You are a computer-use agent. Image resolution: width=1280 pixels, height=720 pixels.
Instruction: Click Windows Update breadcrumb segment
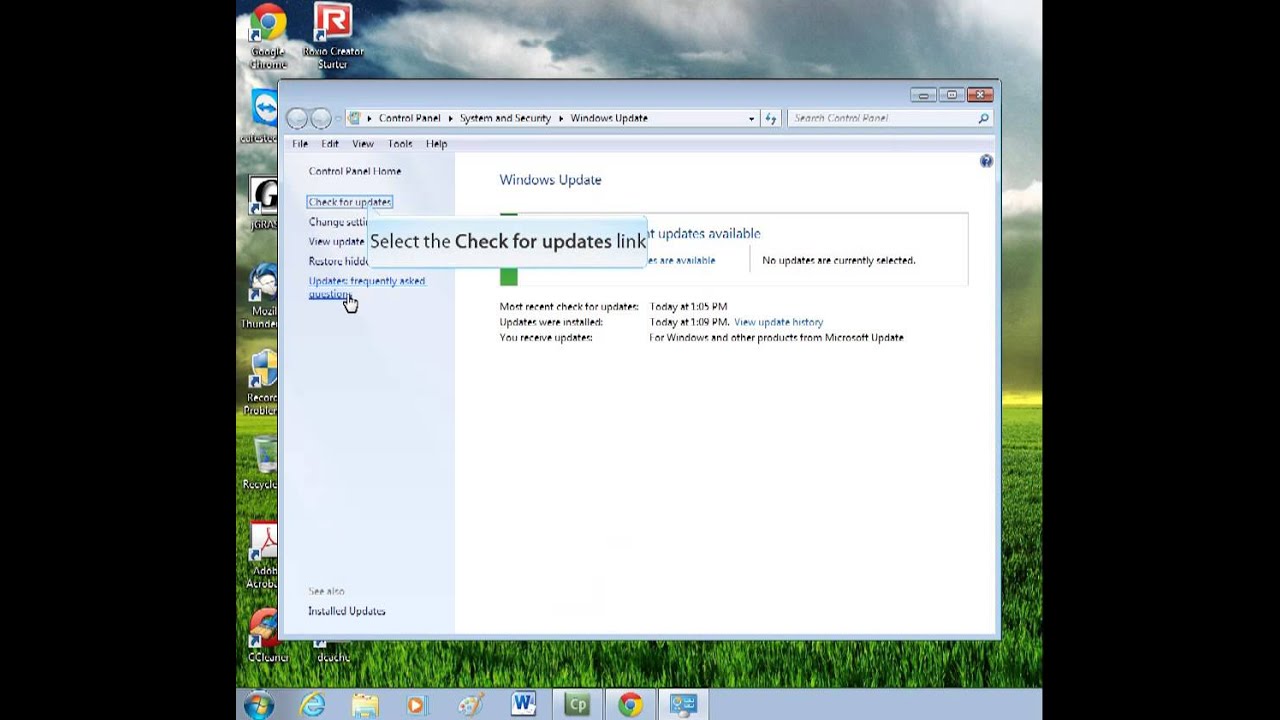(609, 118)
